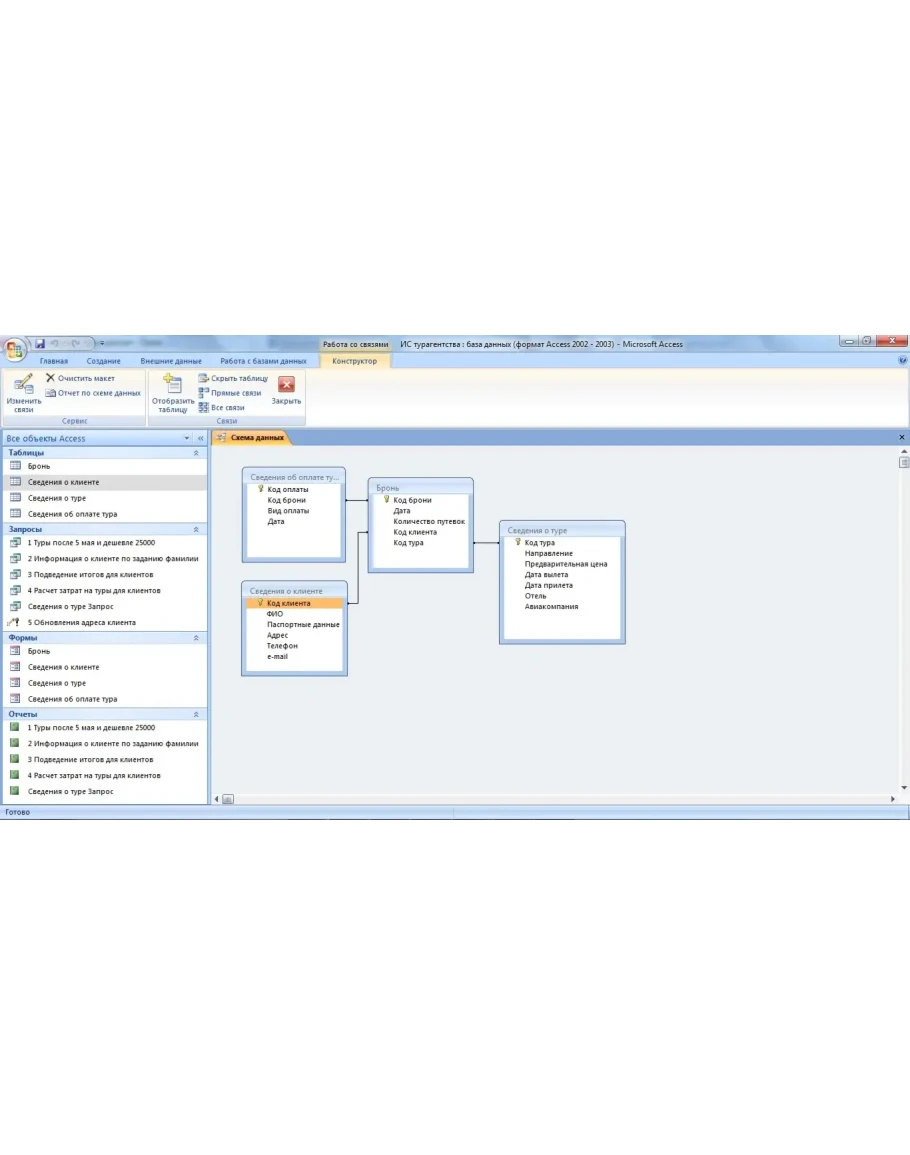The image size is (910, 1155).
Task: Collapse the Таблицы group
Action: tap(196, 453)
